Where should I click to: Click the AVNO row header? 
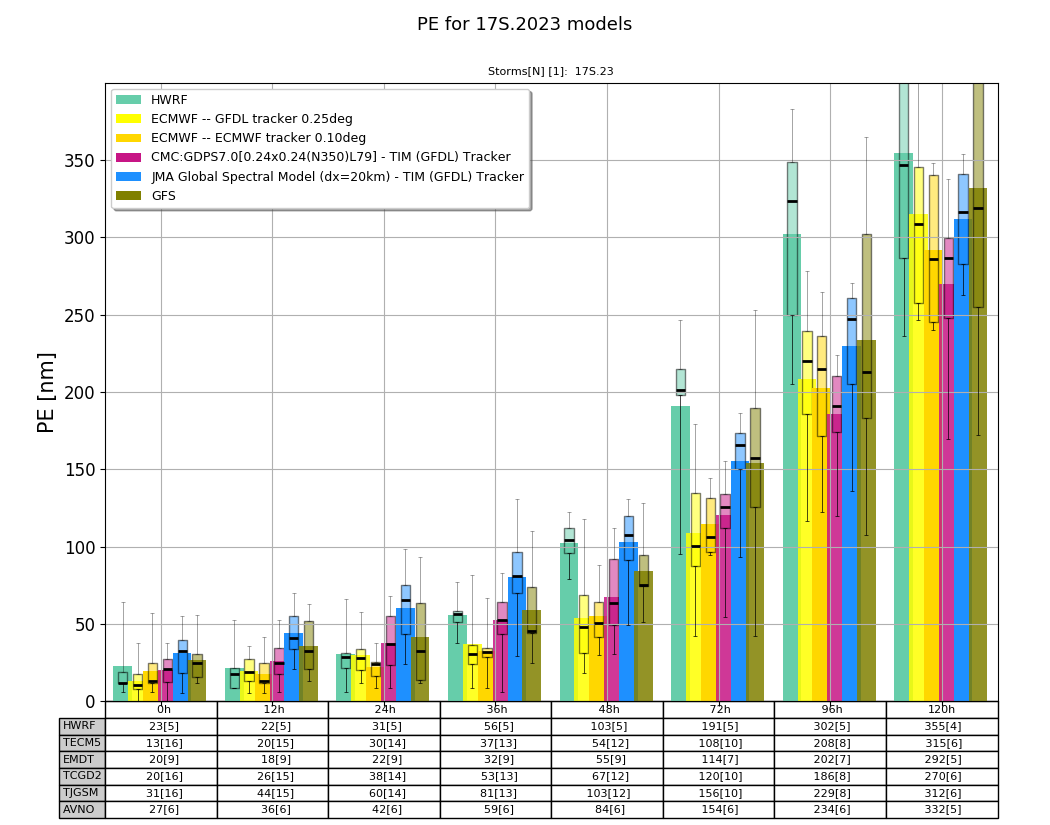coord(82,809)
